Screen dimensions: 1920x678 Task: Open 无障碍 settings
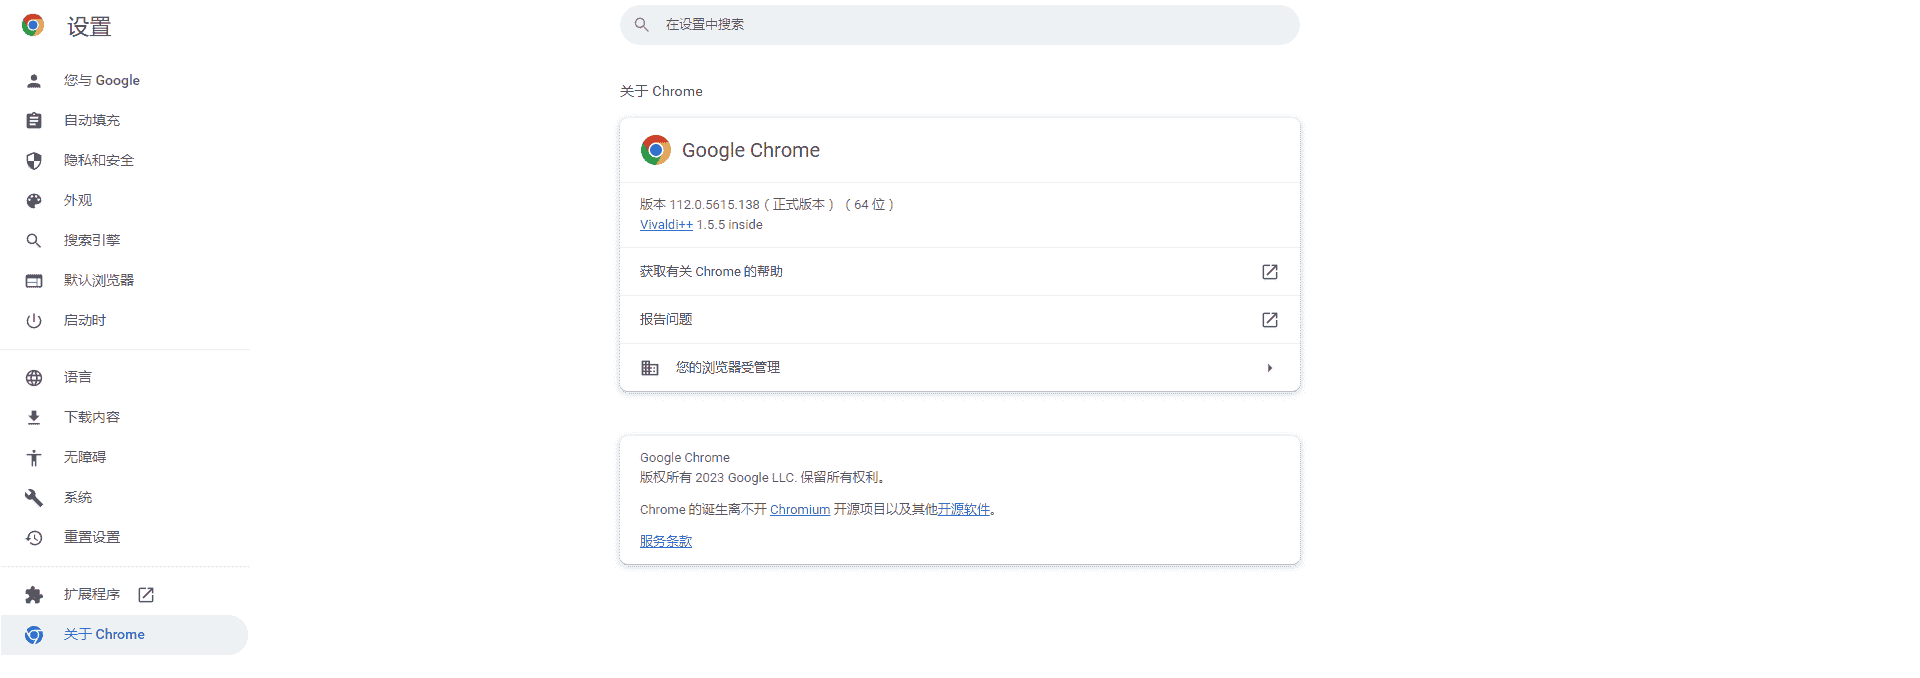pyautogui.click(x=124, y=458)
